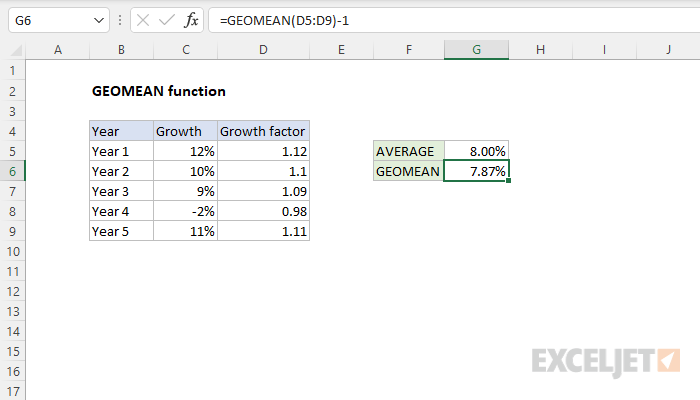The height and width of the screenshot is (400, 700).
Task: Click the cell containing 1.12
Action: [263, 151]
